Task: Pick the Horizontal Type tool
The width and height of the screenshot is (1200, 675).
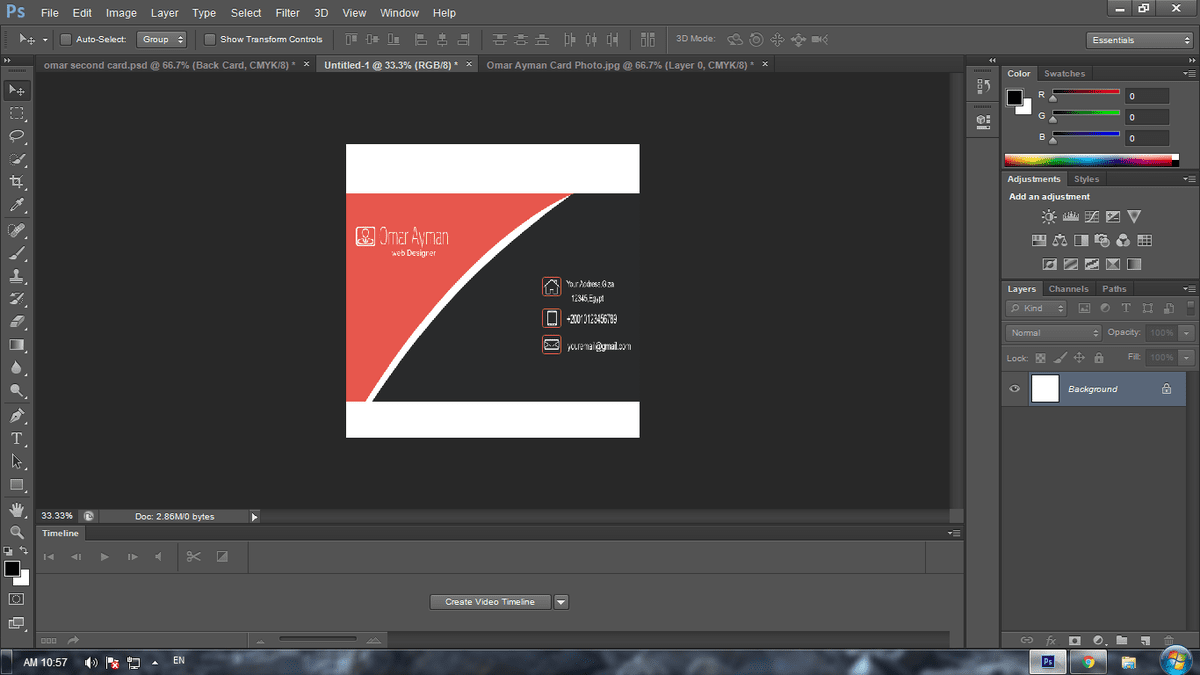Action: click(x=17, y=438)
